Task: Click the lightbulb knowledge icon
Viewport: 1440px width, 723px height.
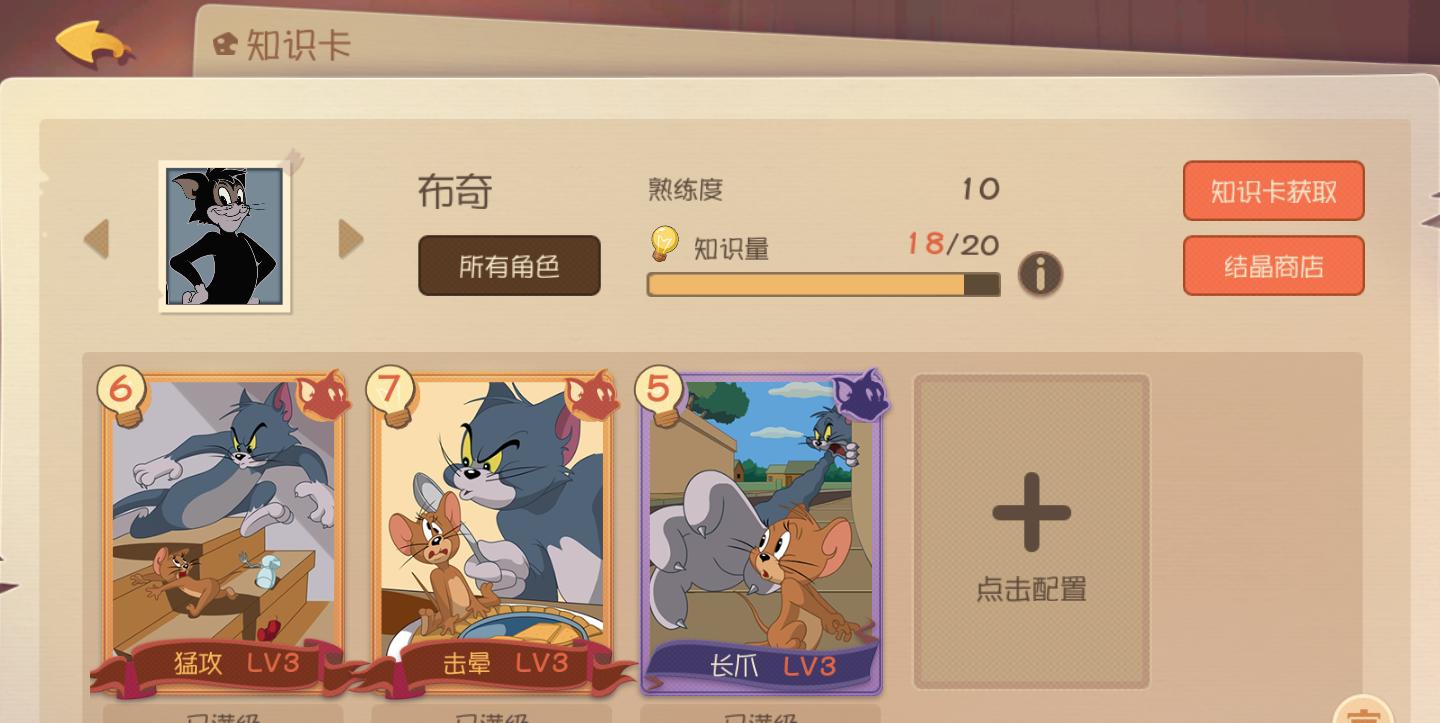Action: [x=664, y=244]
